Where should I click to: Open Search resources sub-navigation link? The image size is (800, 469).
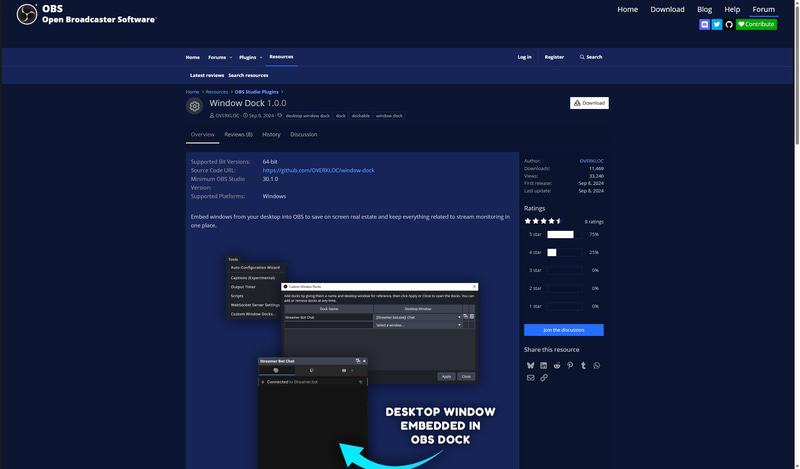[x=248, y=75]
